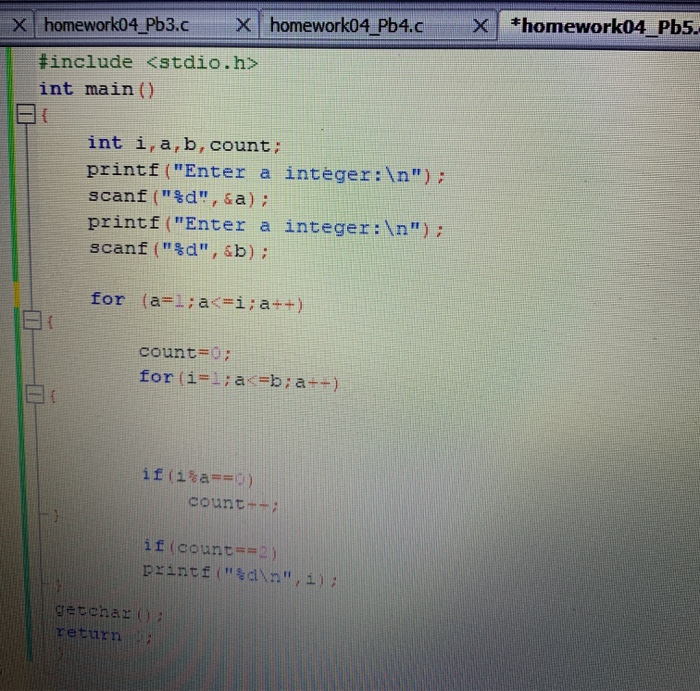The image size is (700, 691).
Task: Switch to the homework04_Pb4.c tab
Action: pyautogui.click(x=346, y=26)
